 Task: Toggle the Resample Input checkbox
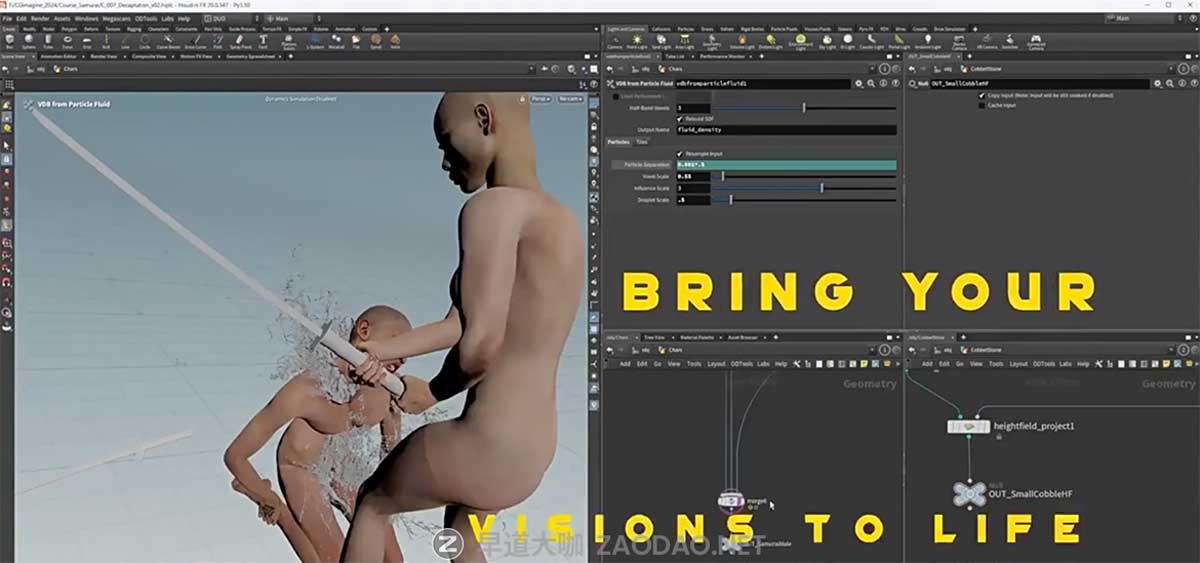click(680, 154)
